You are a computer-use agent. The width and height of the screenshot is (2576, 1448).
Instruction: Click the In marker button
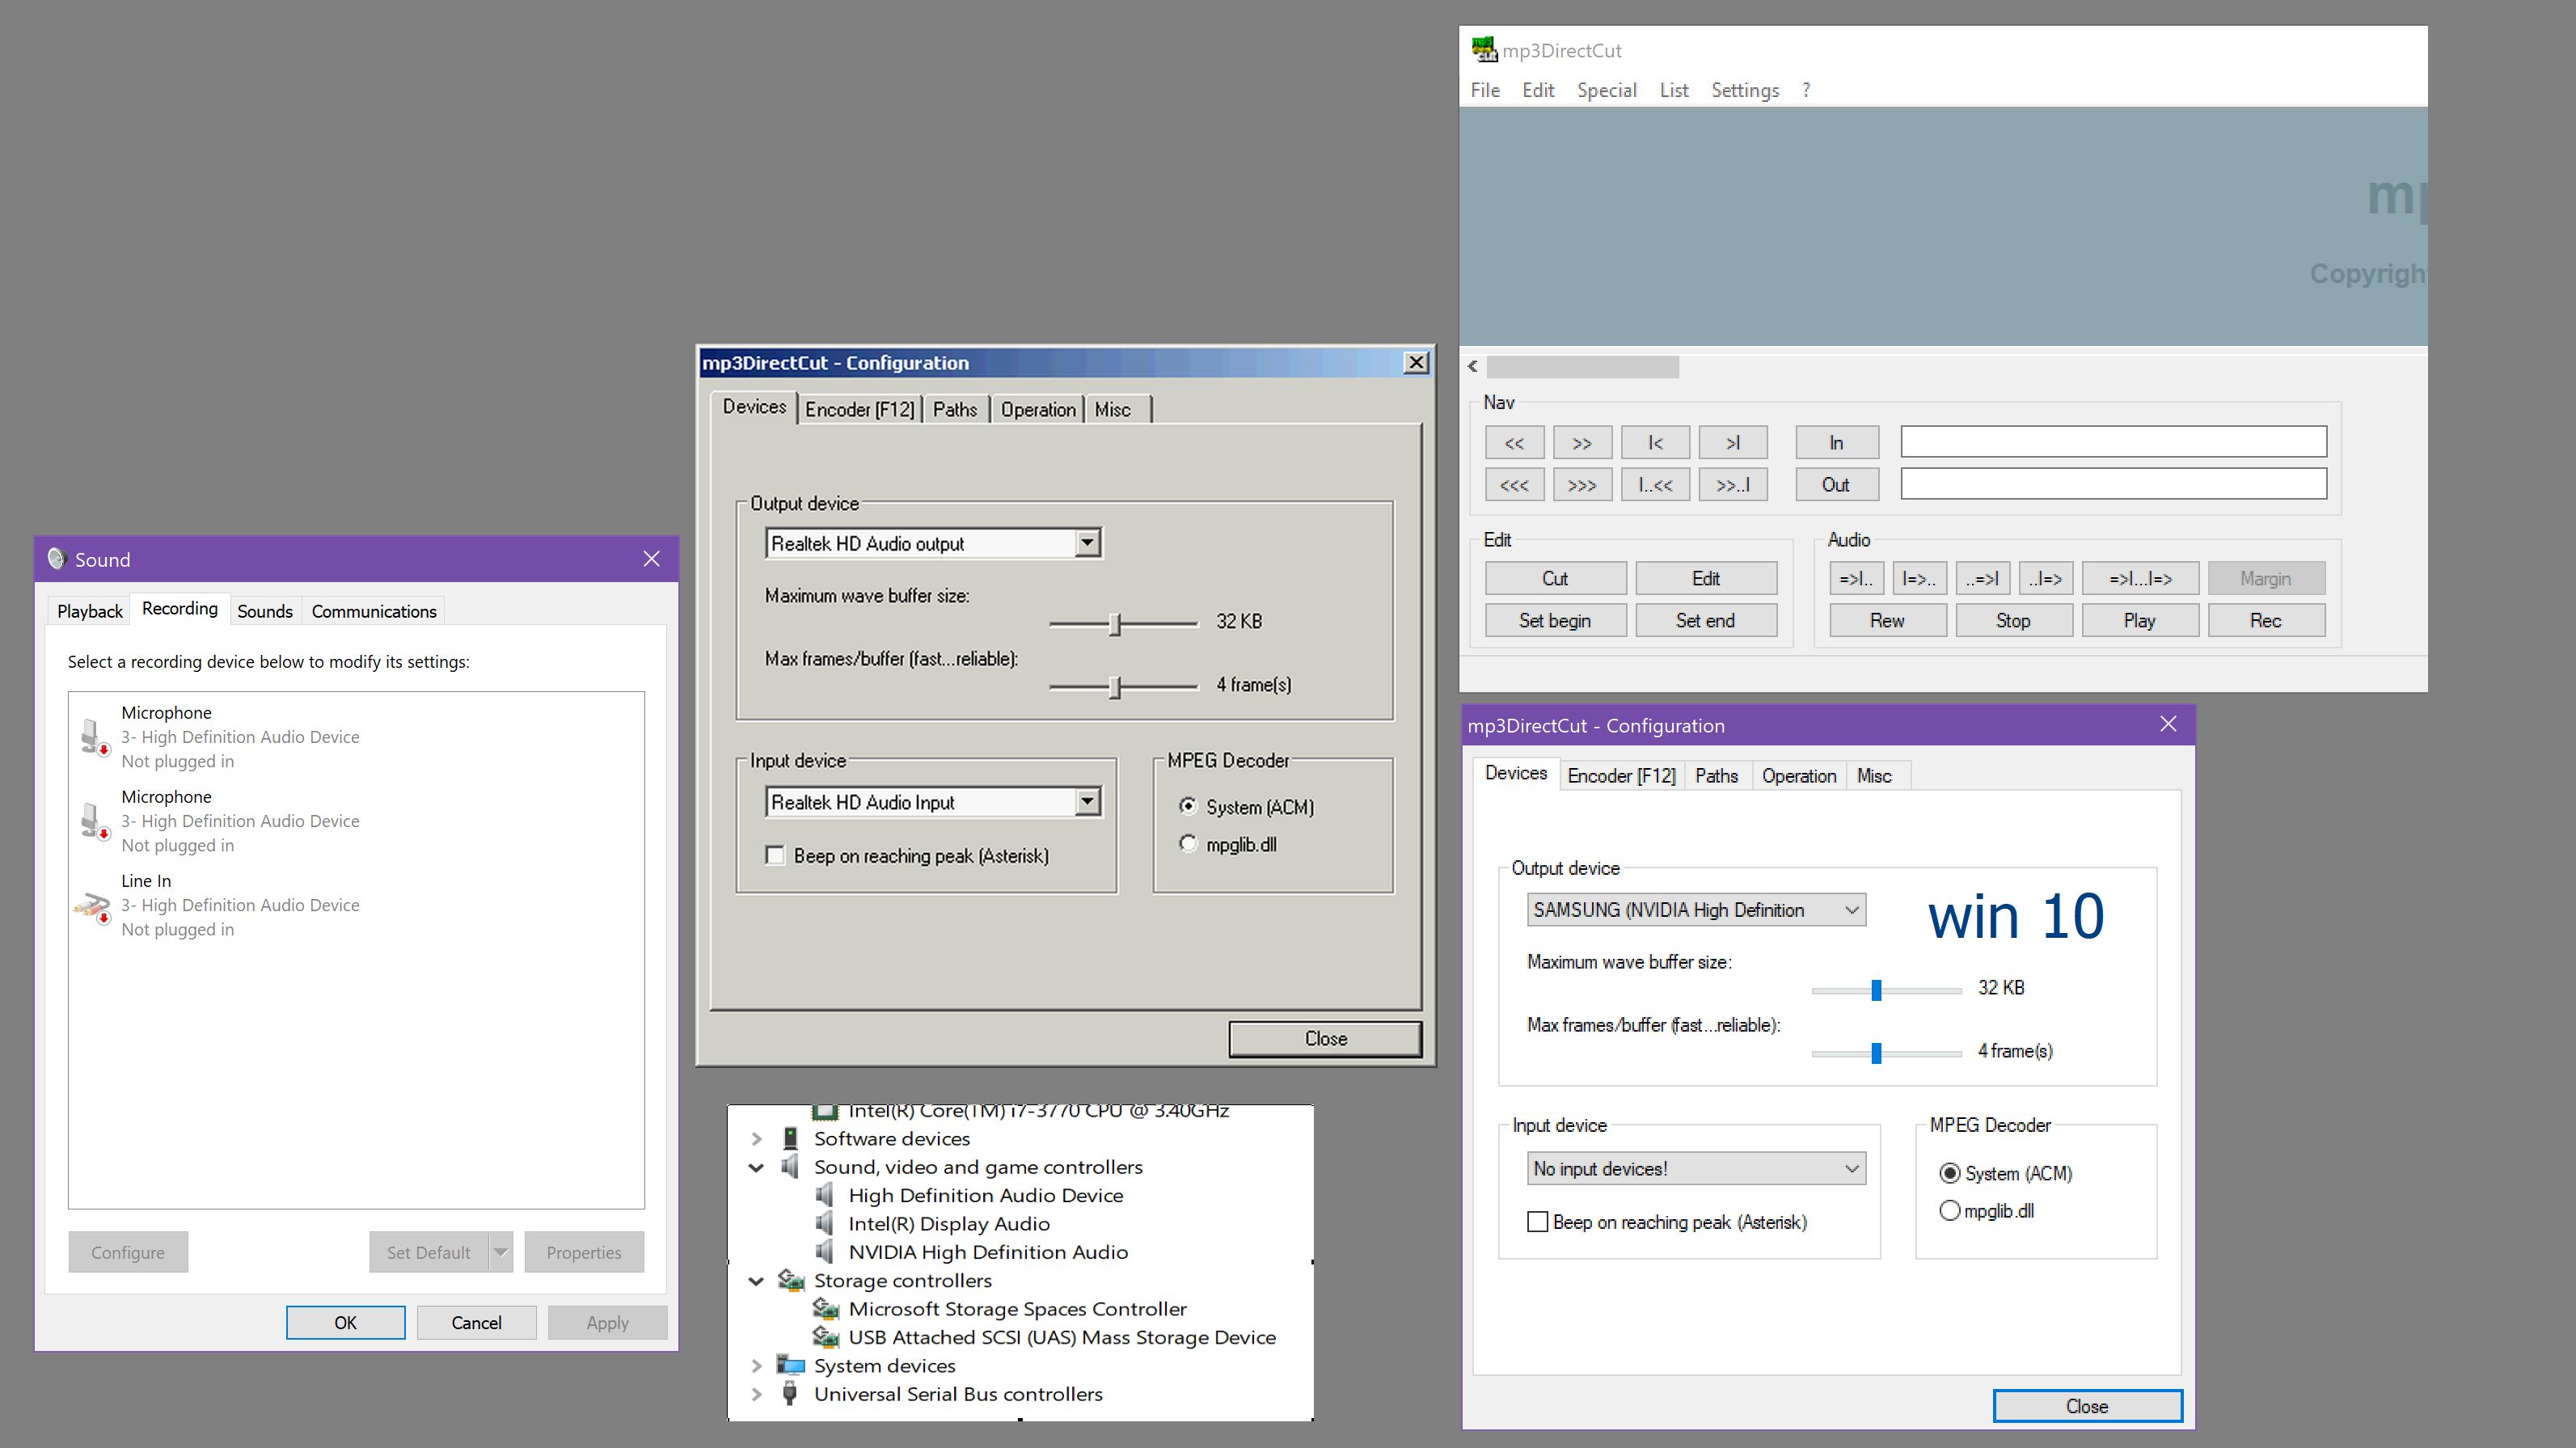1836,442
